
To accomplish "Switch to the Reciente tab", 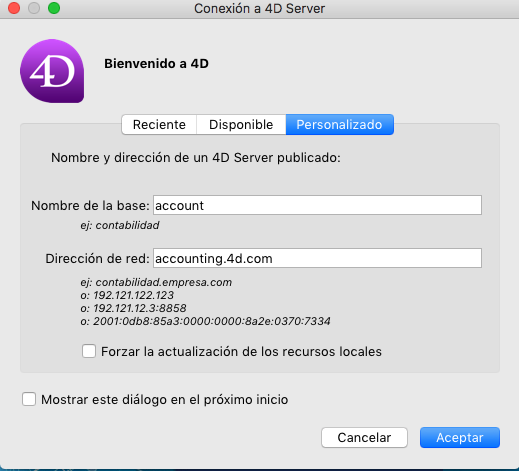I will [159, 124].
